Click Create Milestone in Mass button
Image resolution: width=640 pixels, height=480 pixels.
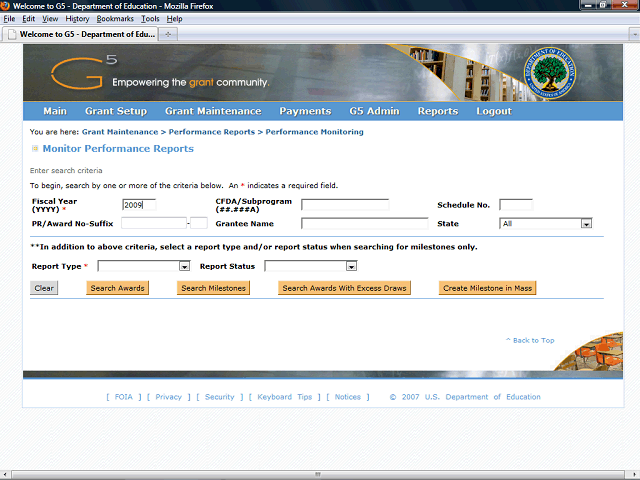(487, 288)
